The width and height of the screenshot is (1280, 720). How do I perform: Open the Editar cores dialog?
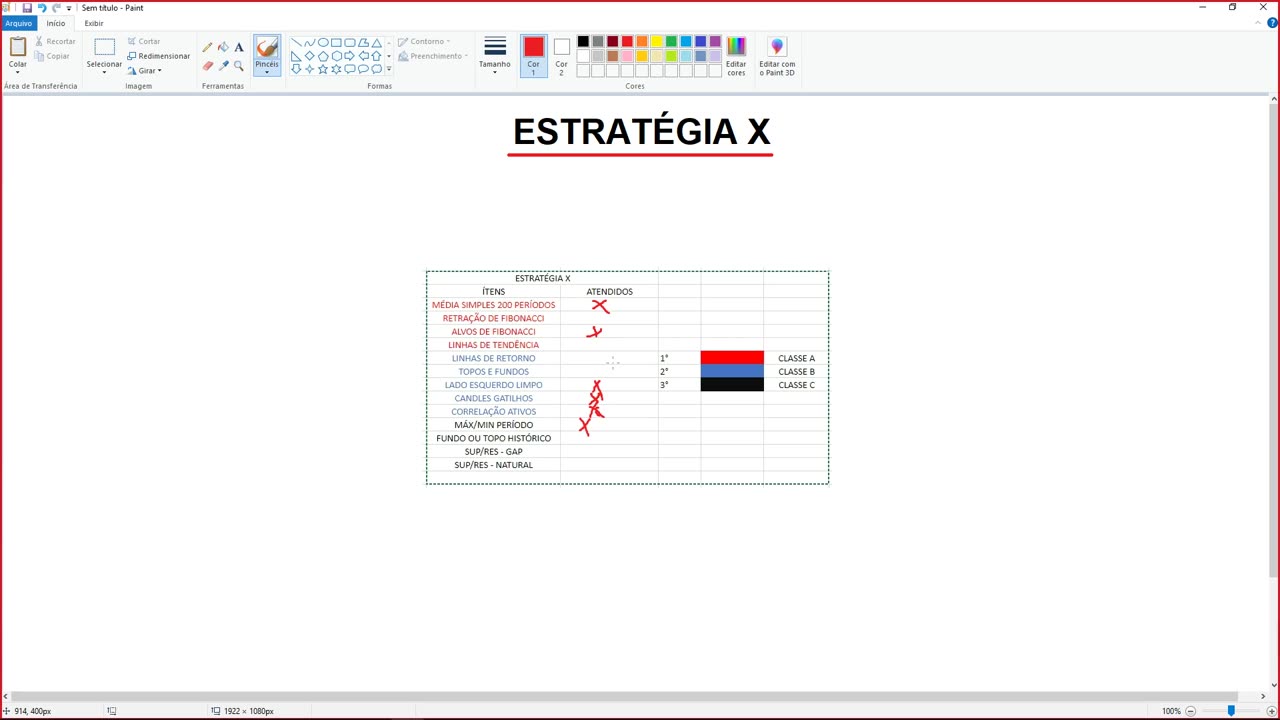pyautogui.click(x=736, y=57)
